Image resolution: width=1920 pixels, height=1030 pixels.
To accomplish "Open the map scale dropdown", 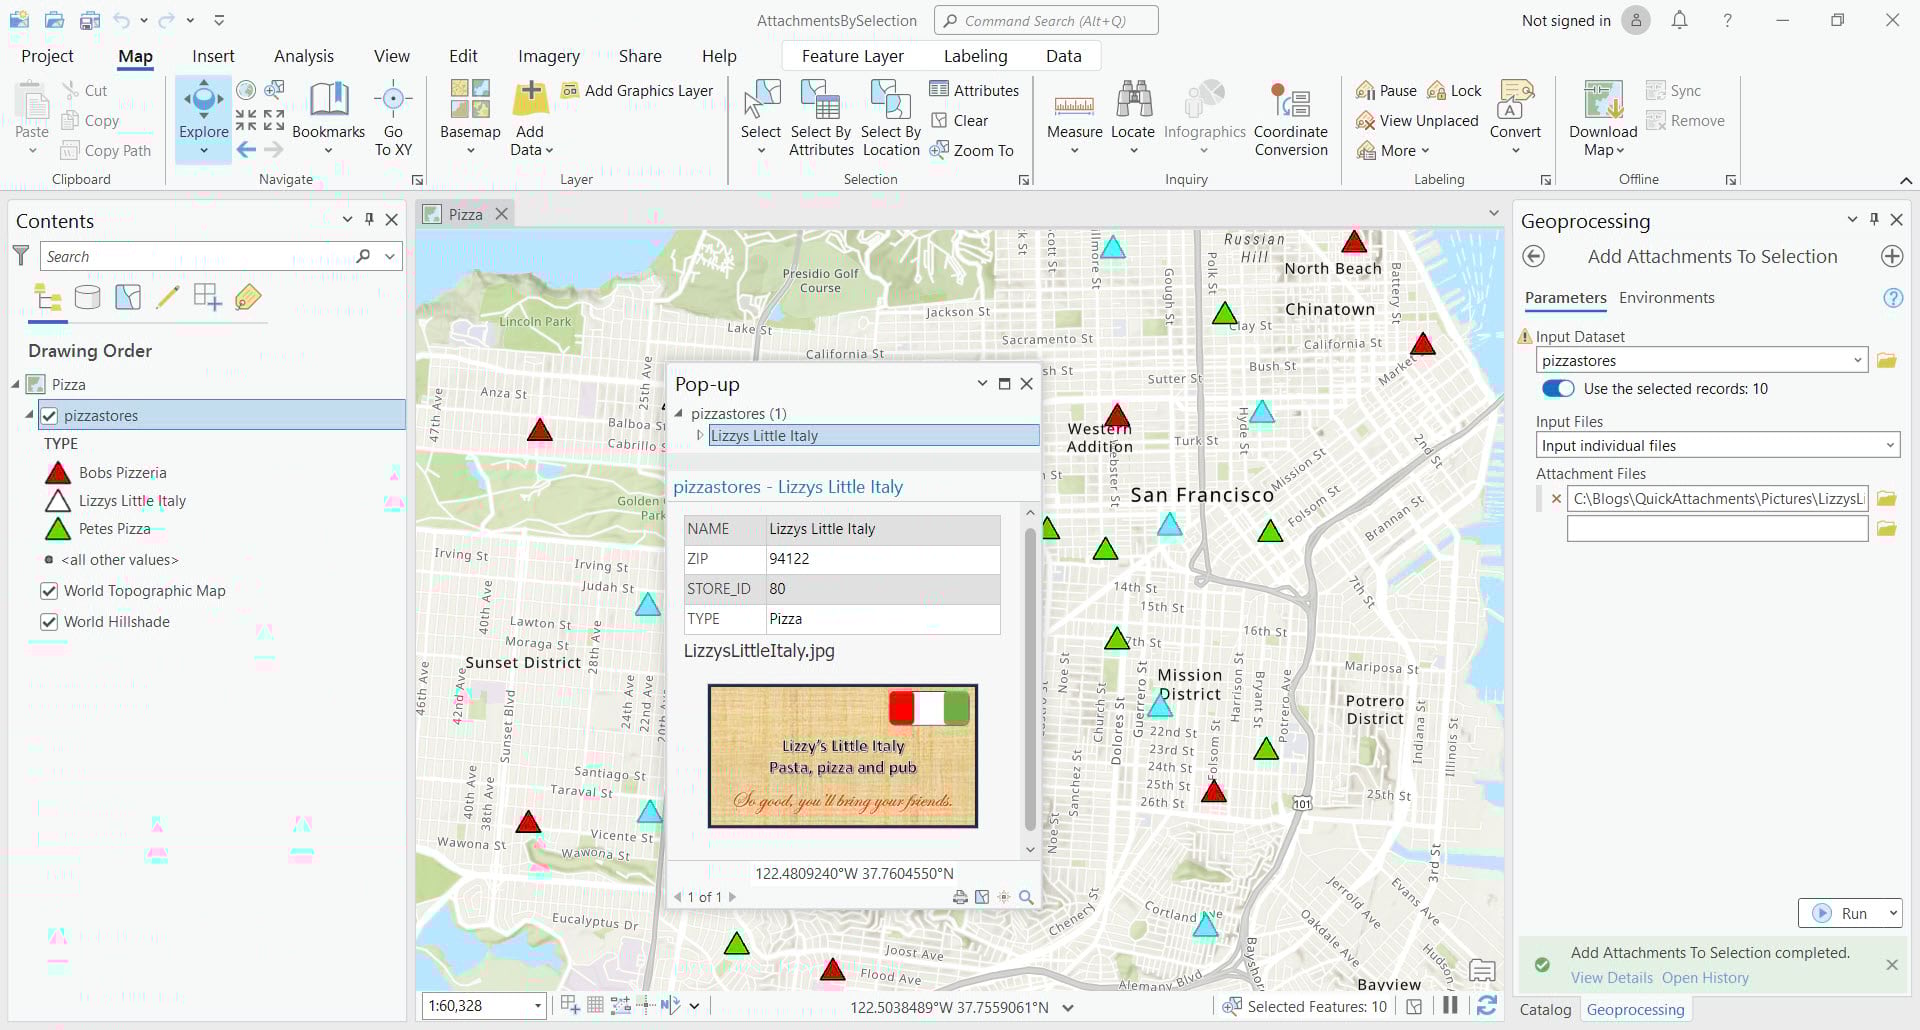I will (x=536, y=1006).
